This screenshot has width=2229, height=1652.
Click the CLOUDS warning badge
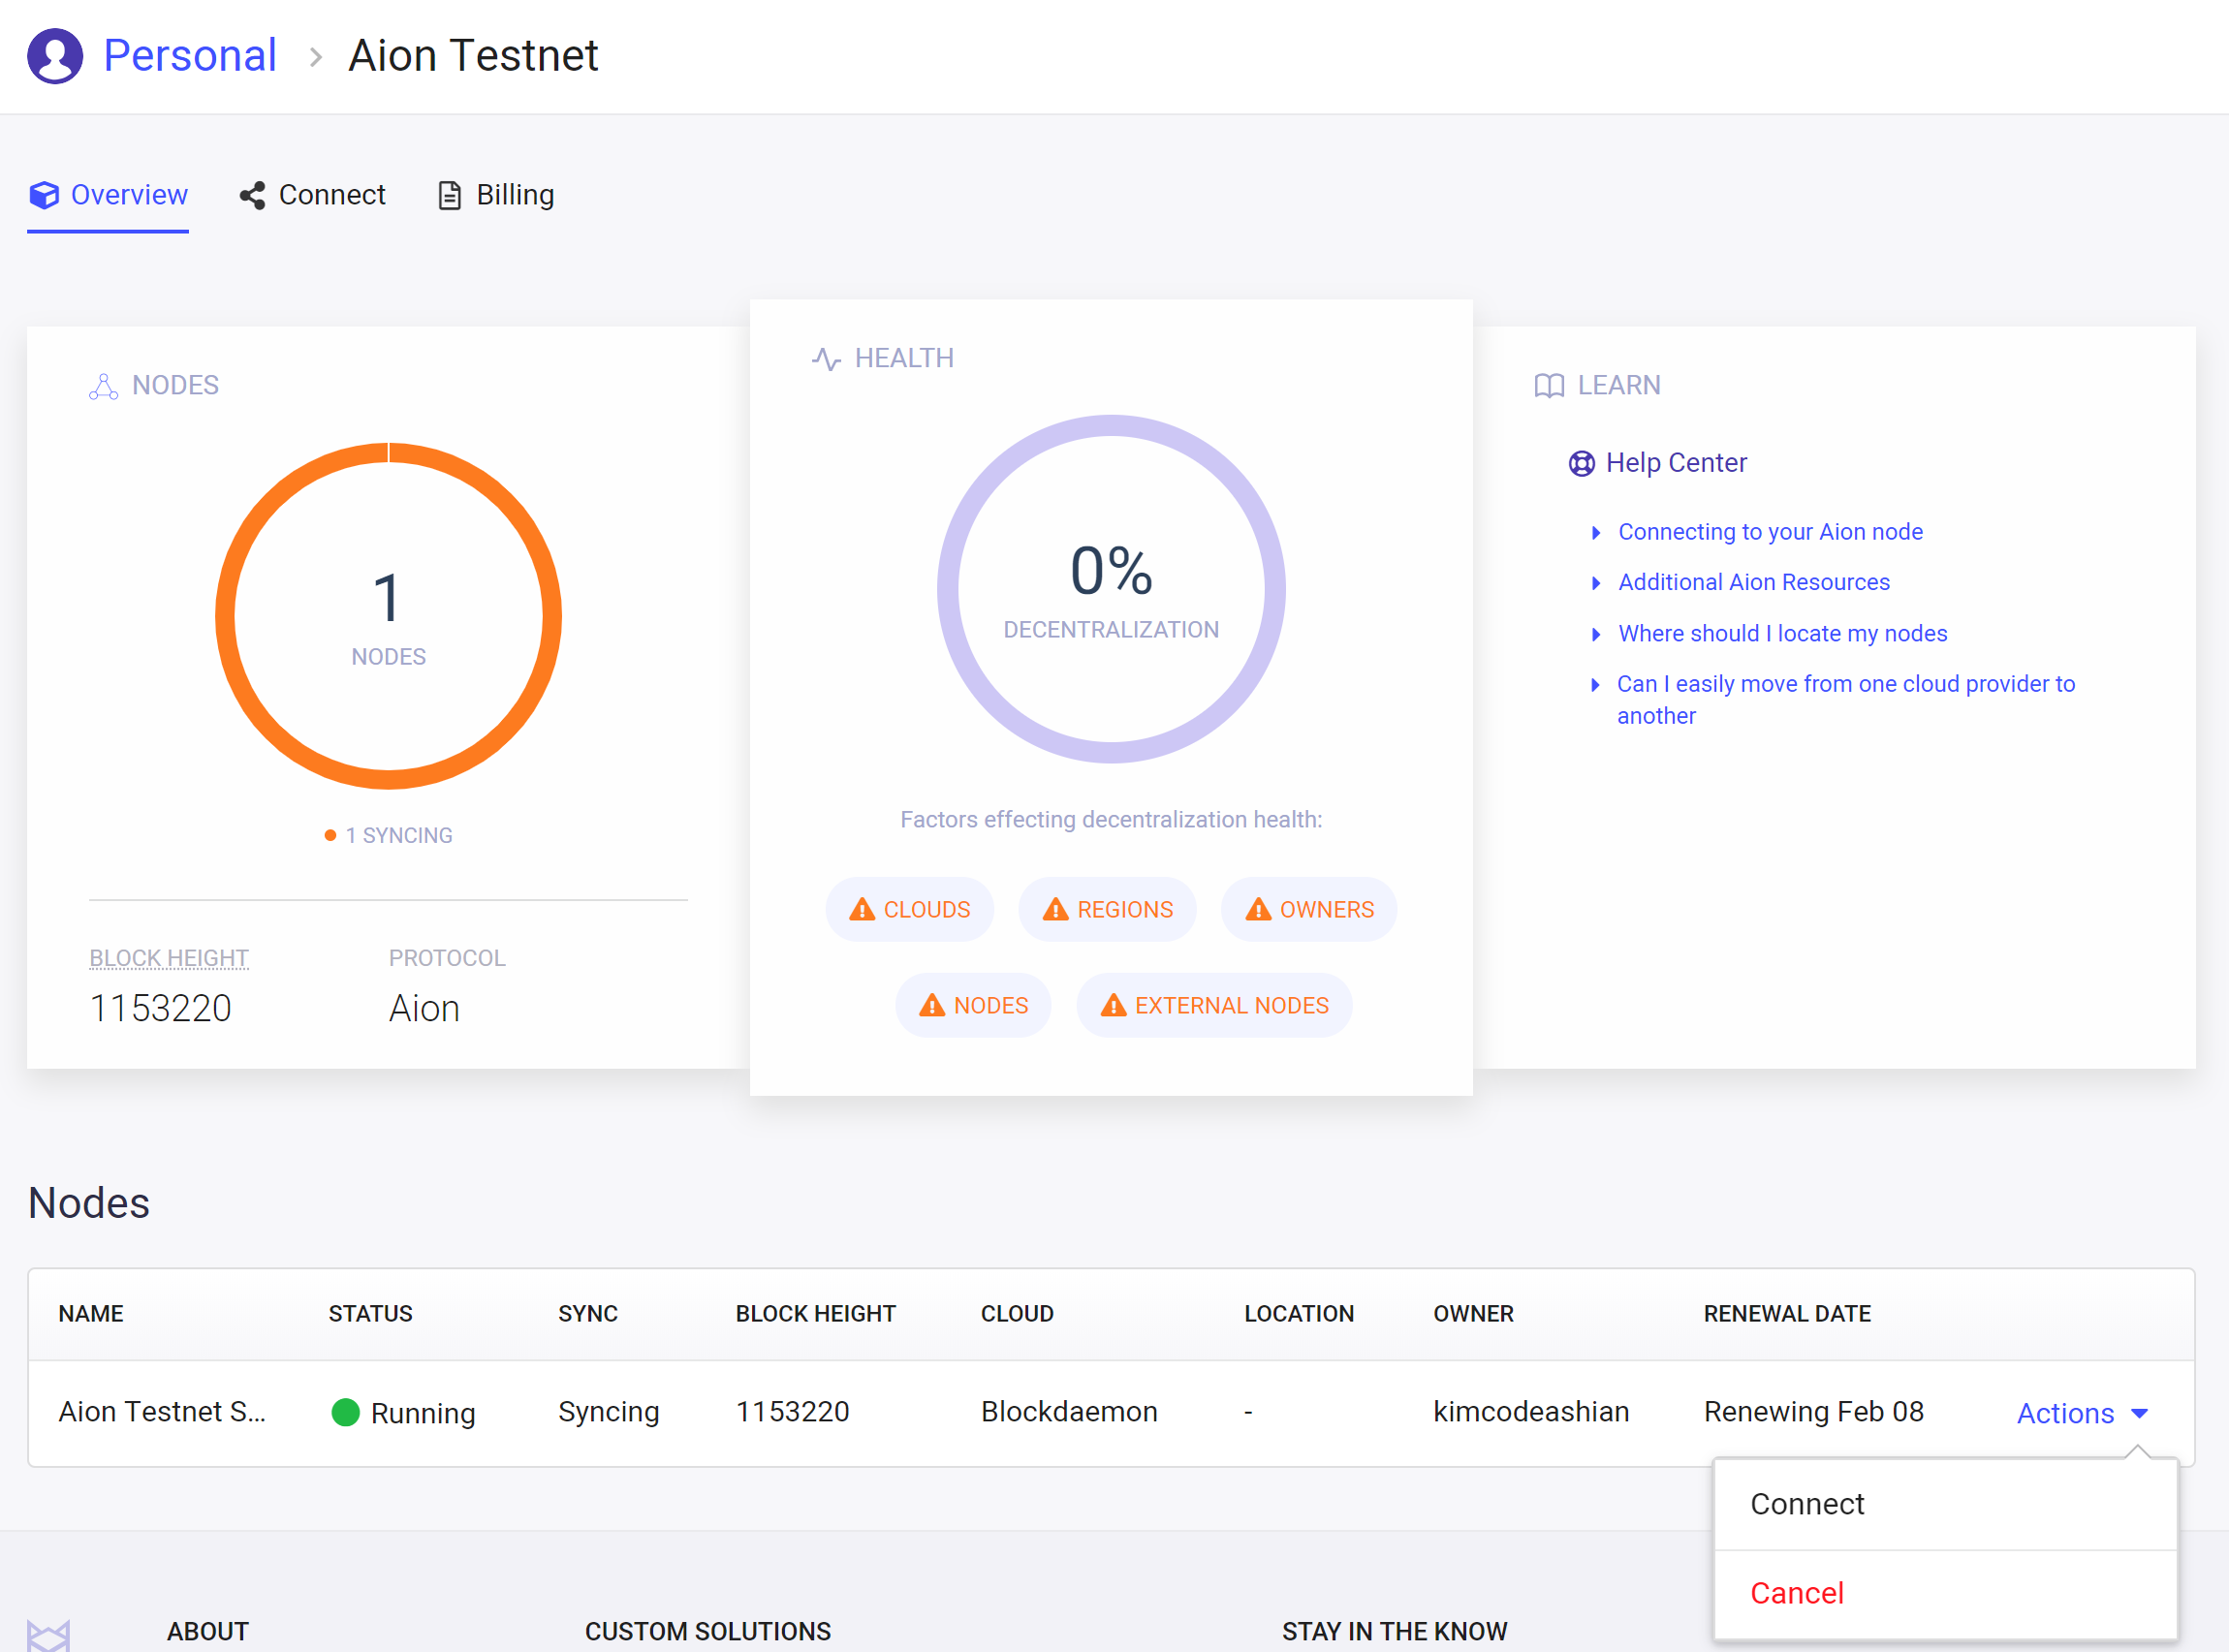point(909,910)
